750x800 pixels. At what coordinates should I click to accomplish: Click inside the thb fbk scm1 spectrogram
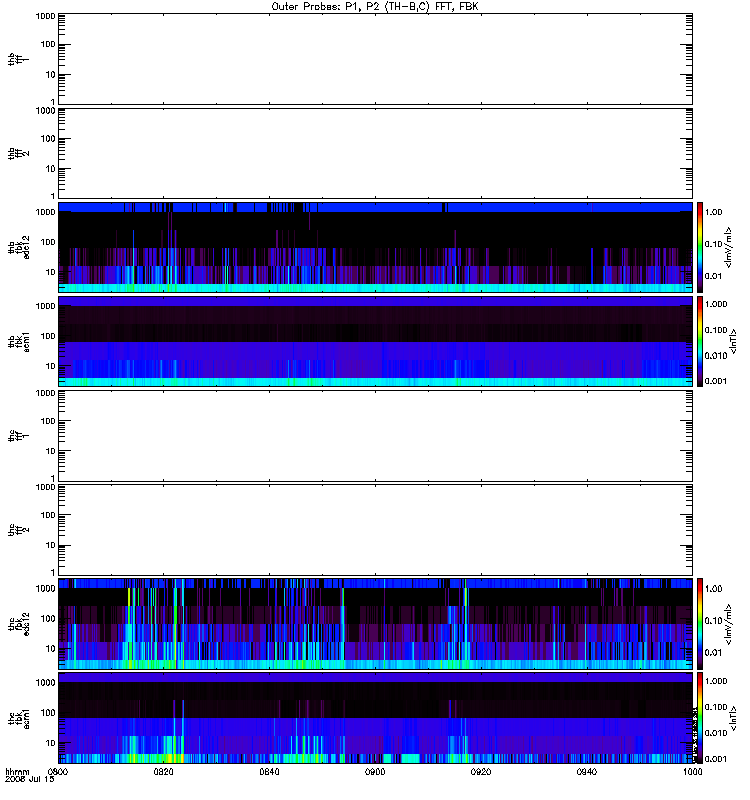(375, 341)
